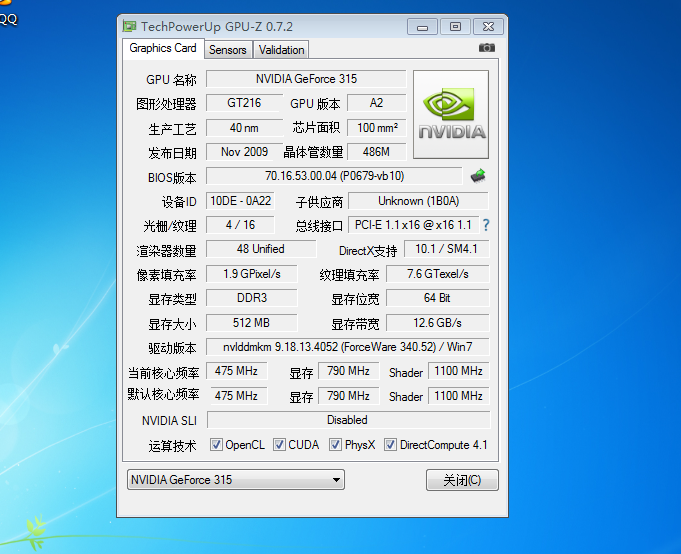The width and height of the screenshot is (681, 554).
Task: Click the GPU name field showing GeForce 315
Action: [306, 79]
